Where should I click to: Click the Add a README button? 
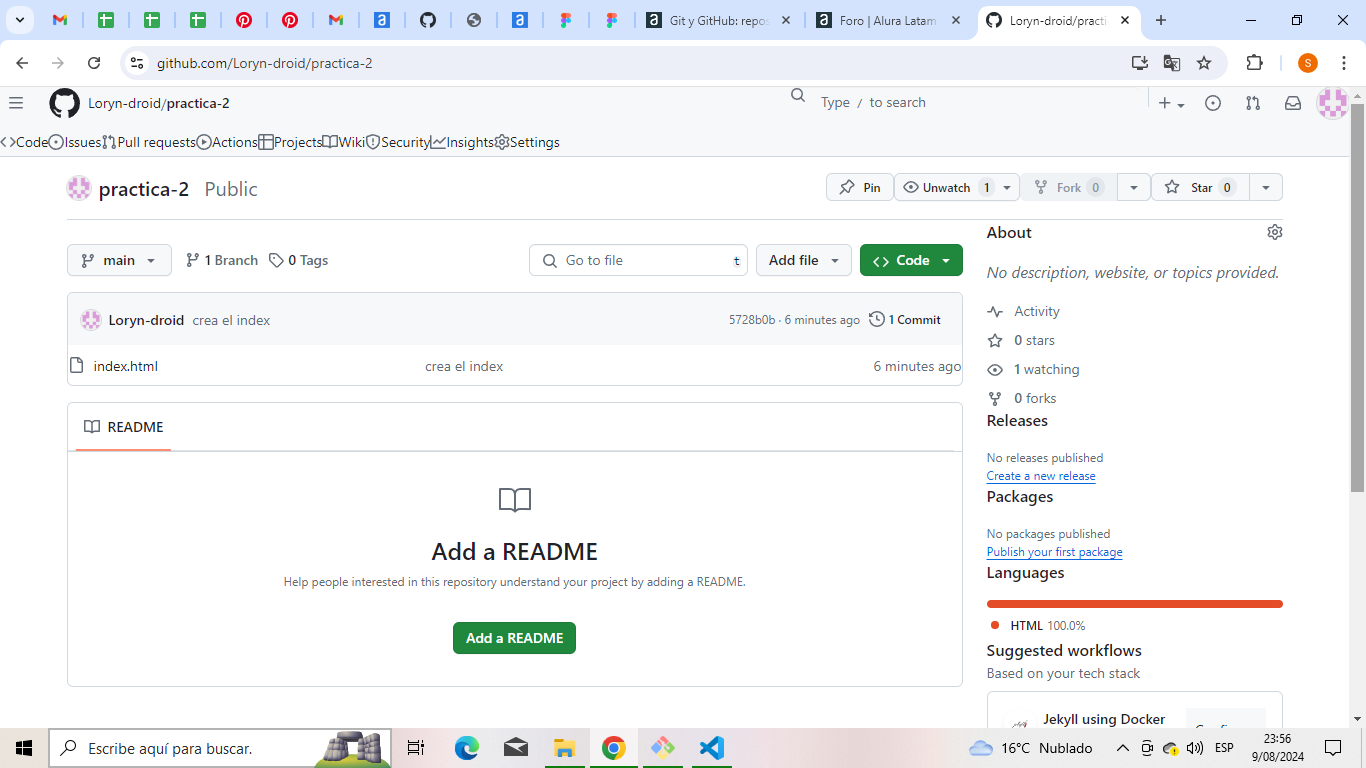coord(514,638)
